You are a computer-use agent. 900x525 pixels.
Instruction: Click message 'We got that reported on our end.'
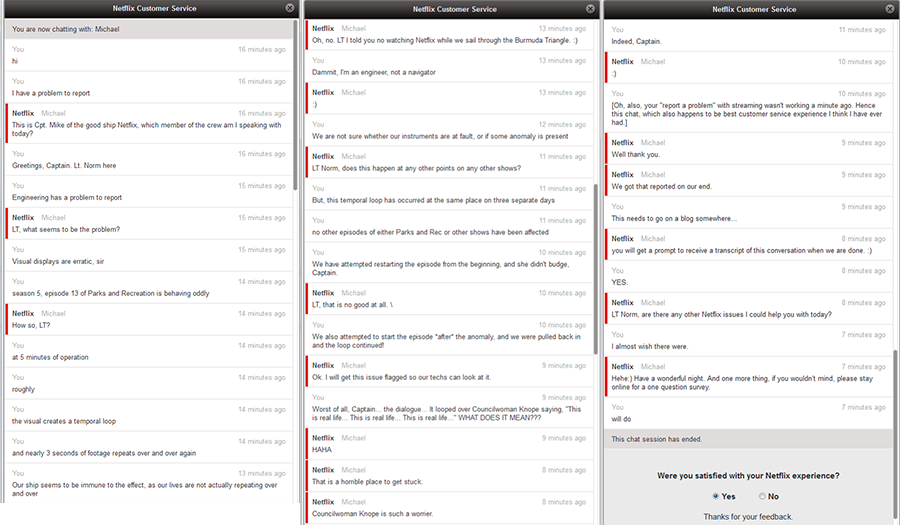661,186
